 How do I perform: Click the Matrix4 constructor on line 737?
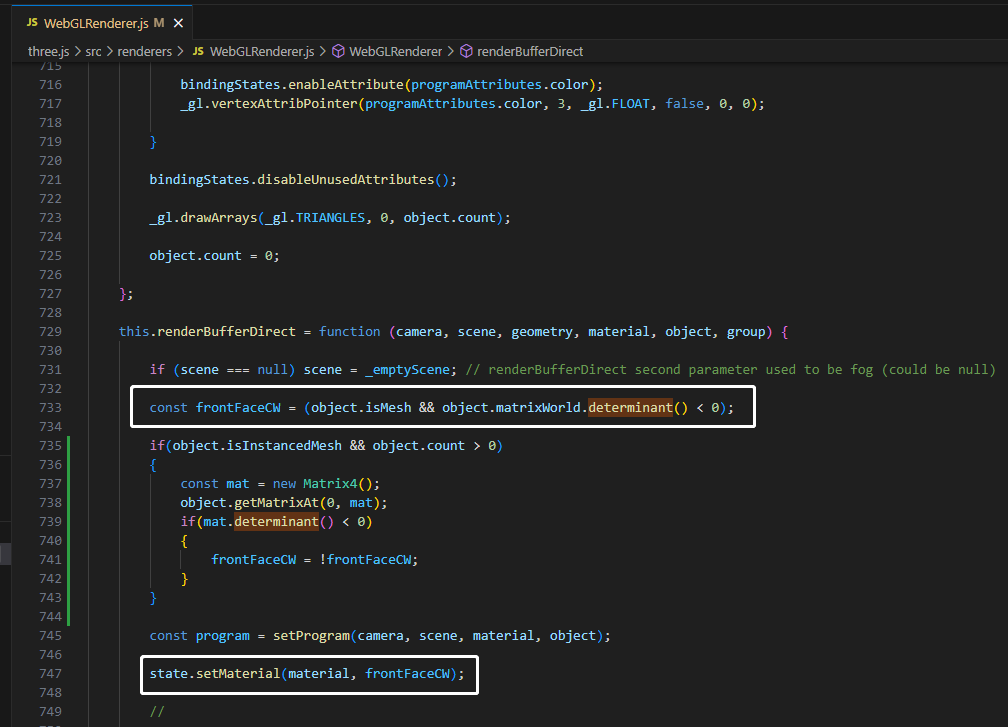click(330, 483)
